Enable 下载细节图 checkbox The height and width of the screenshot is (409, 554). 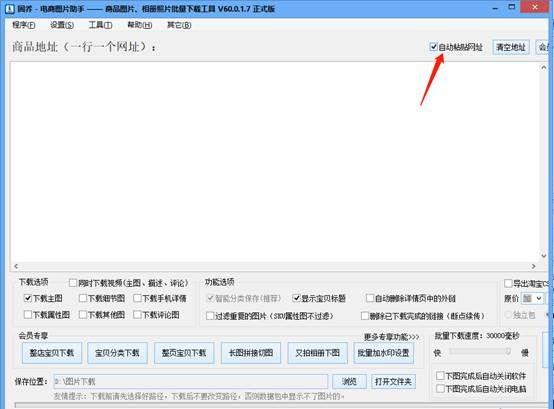(x=83, y=298)
